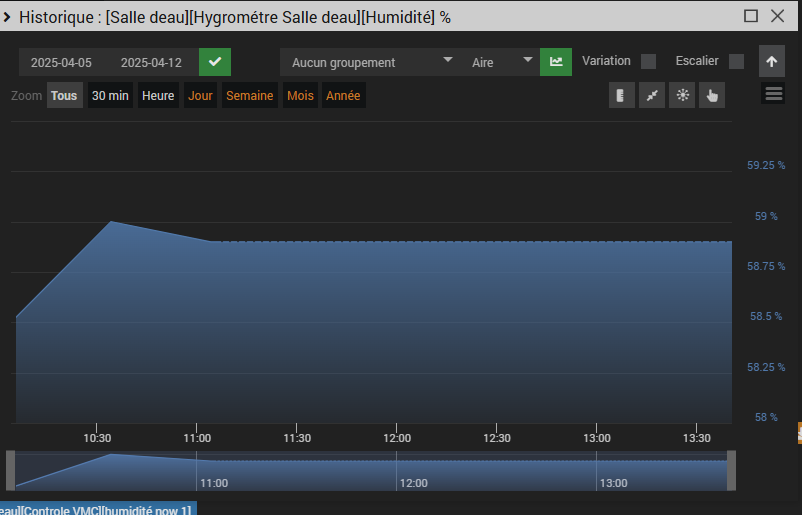Collapse the Historique title chevron
802x515 pixels.
coord(7,17)
